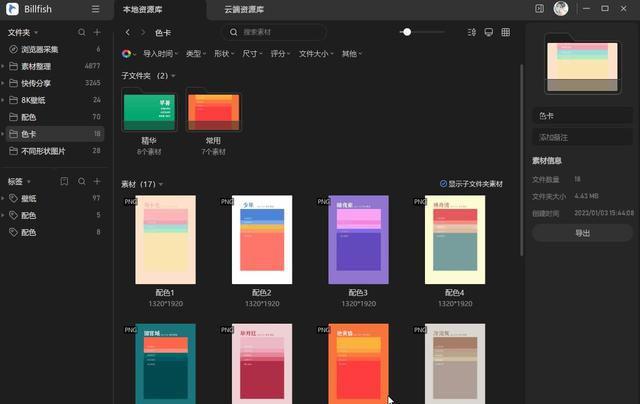Click the 添加备注 note field

(x=582, y=137)
